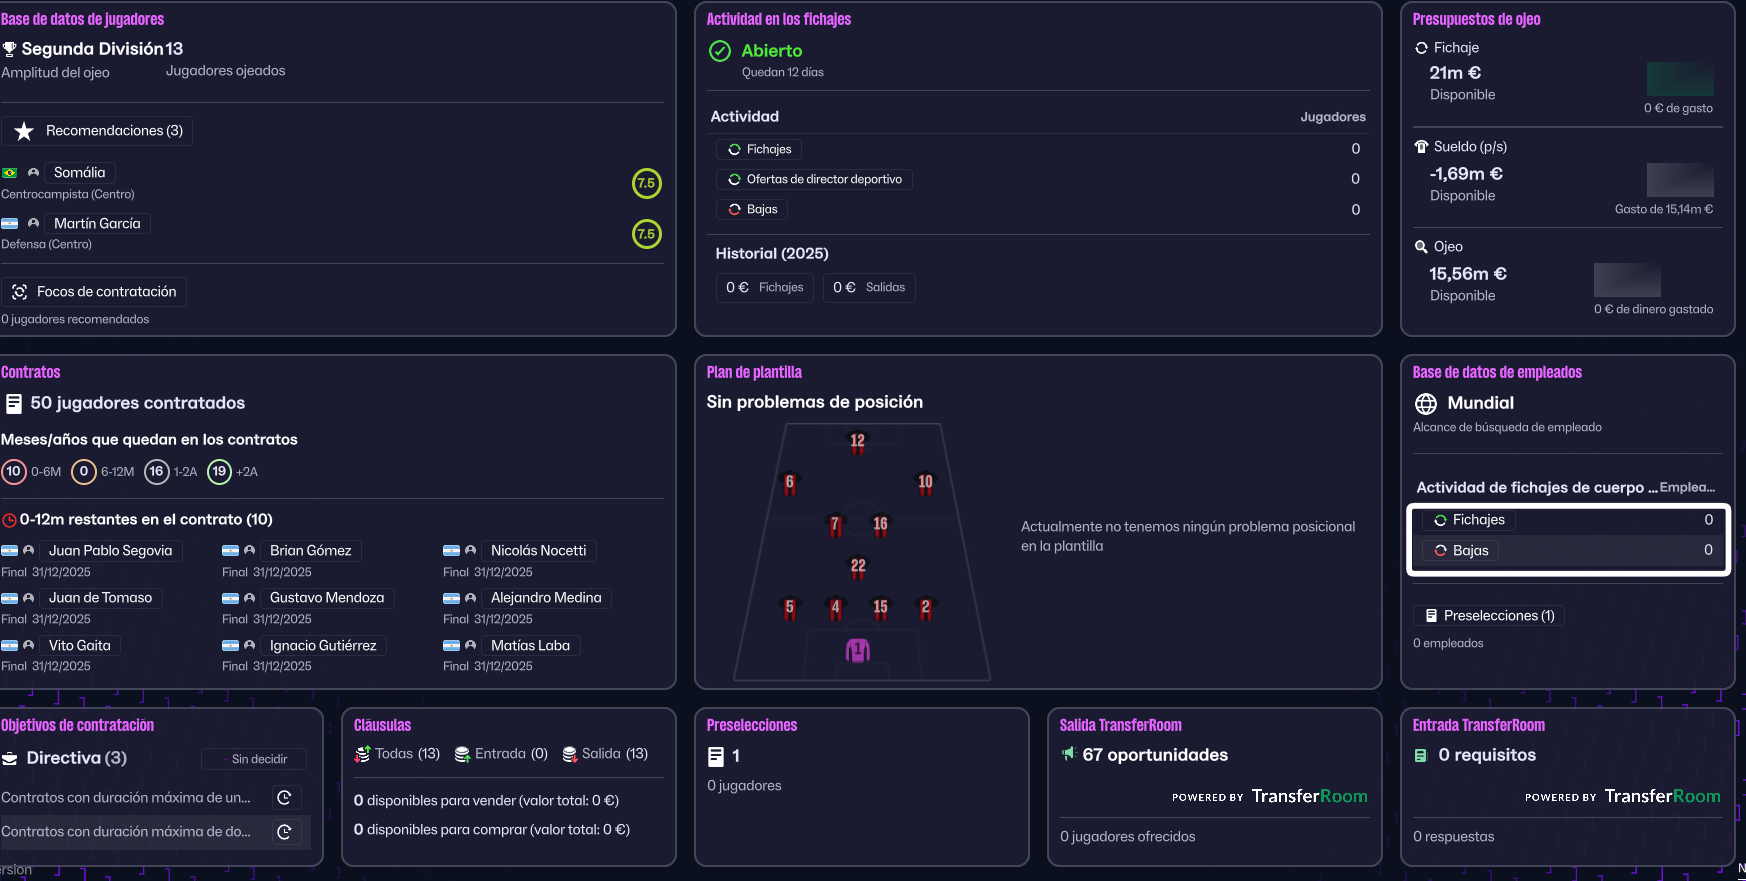The width and height of the screenshot is (1746, 881).
Task: Open player Nicolás Nocetti
Action: coord(538,551)
